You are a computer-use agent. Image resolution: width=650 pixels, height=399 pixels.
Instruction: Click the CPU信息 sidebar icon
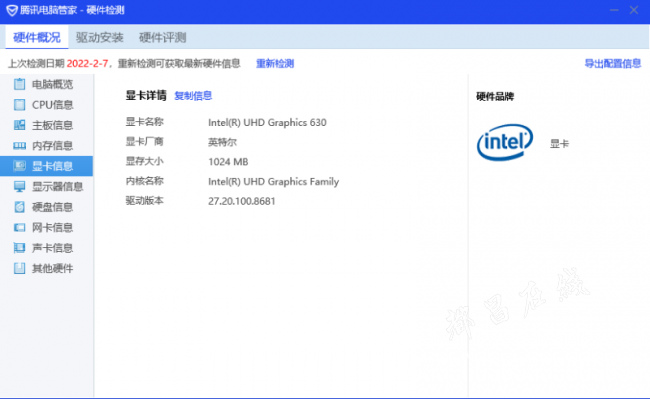point(19,105)
